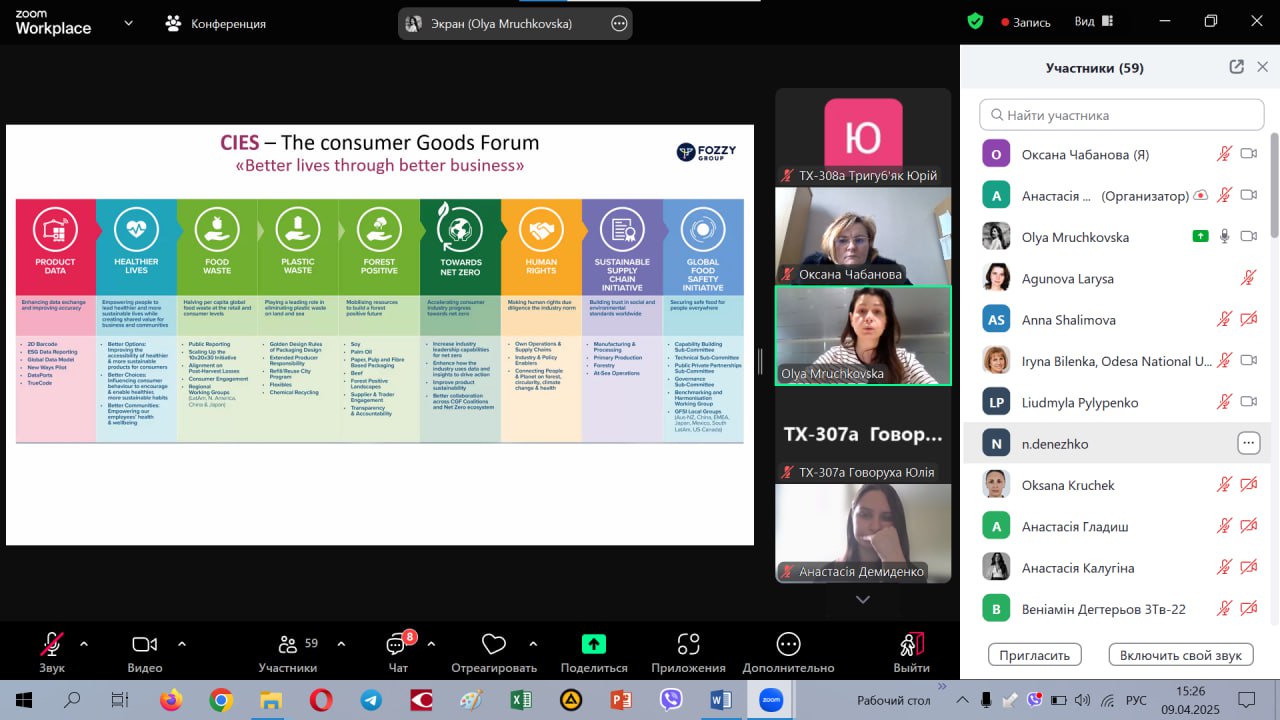Expand the arrow beside the Чат button
This screenshot has height=720, width=1280.
pyautogui.click(x=431, y=644)
